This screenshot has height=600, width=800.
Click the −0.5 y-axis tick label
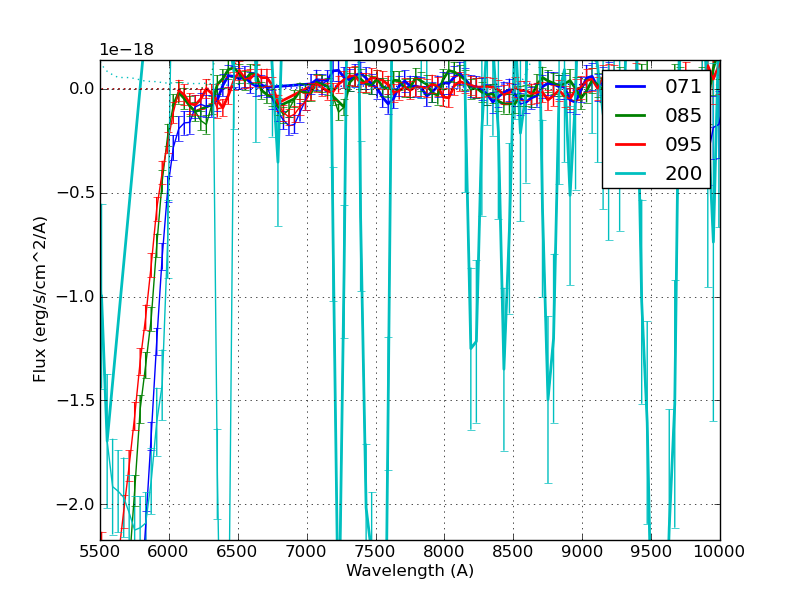click(x=77, y=193)
